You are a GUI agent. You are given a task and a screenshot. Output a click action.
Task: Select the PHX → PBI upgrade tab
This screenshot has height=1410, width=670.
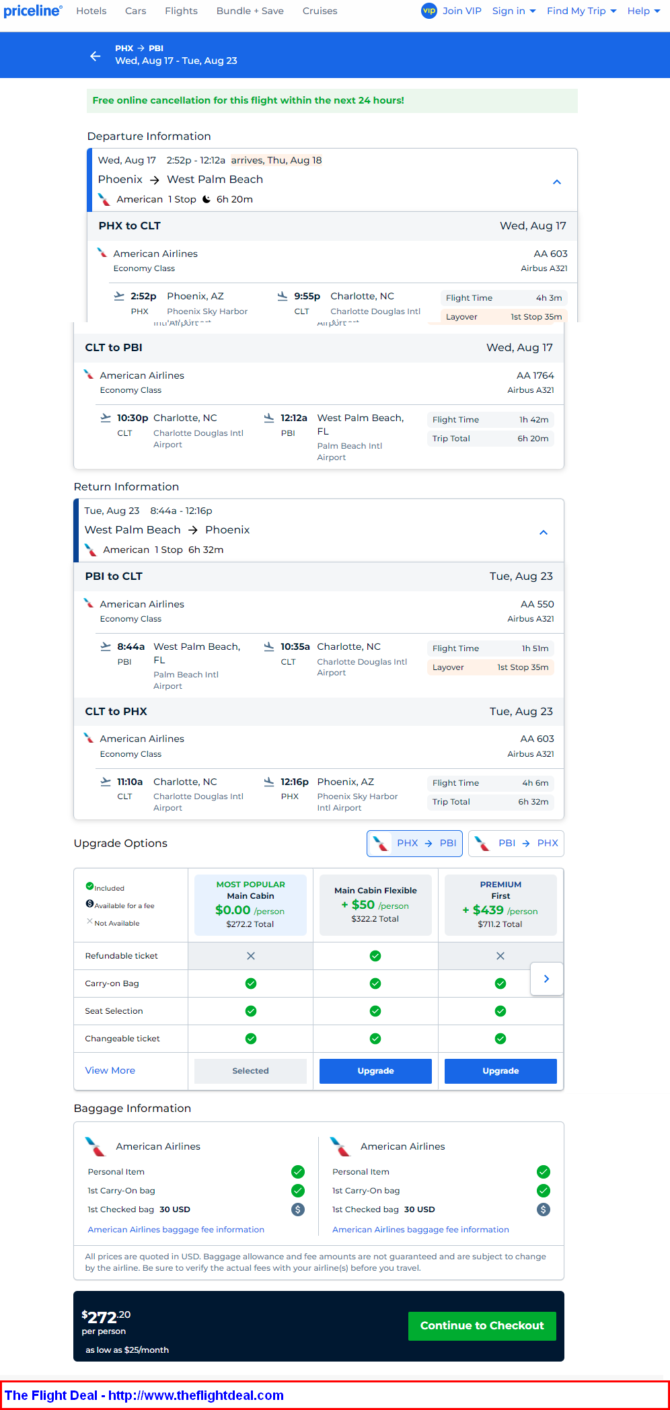point(414,843)
